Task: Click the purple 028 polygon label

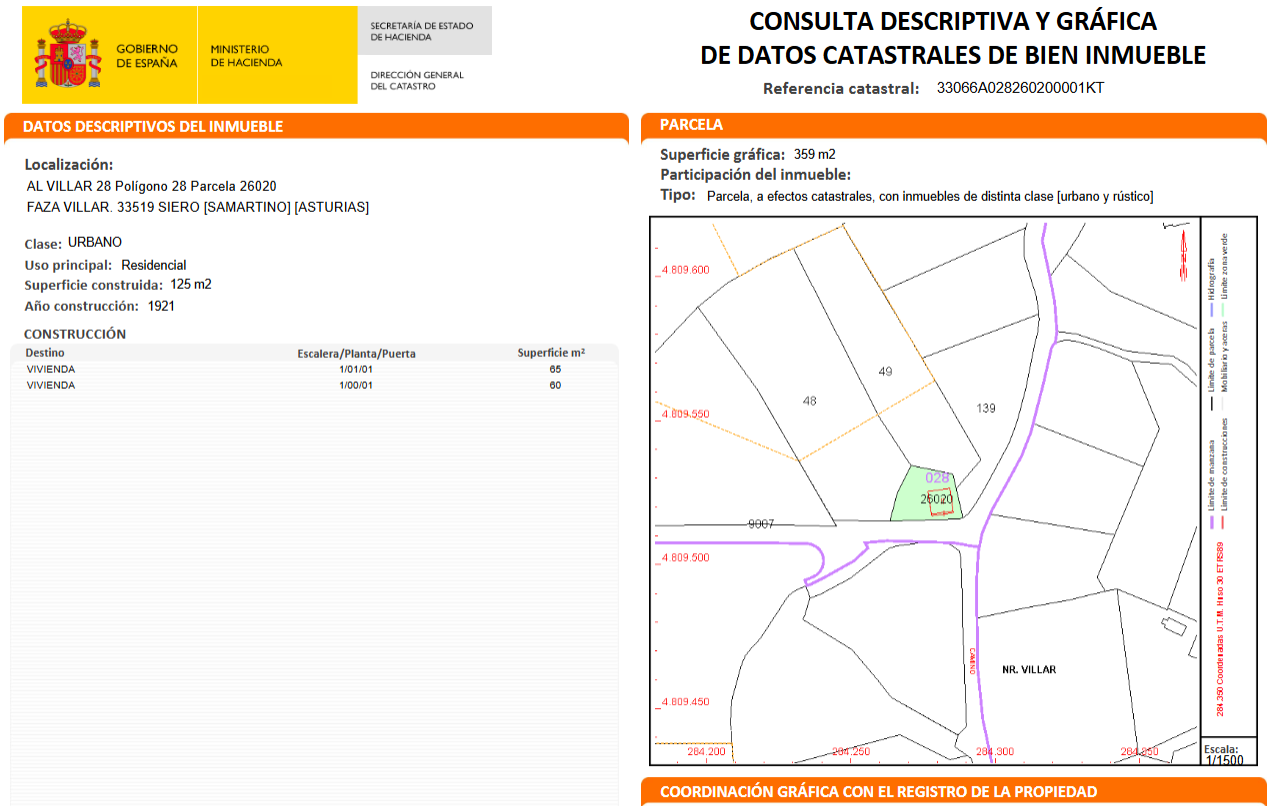Action: (937, 477)
